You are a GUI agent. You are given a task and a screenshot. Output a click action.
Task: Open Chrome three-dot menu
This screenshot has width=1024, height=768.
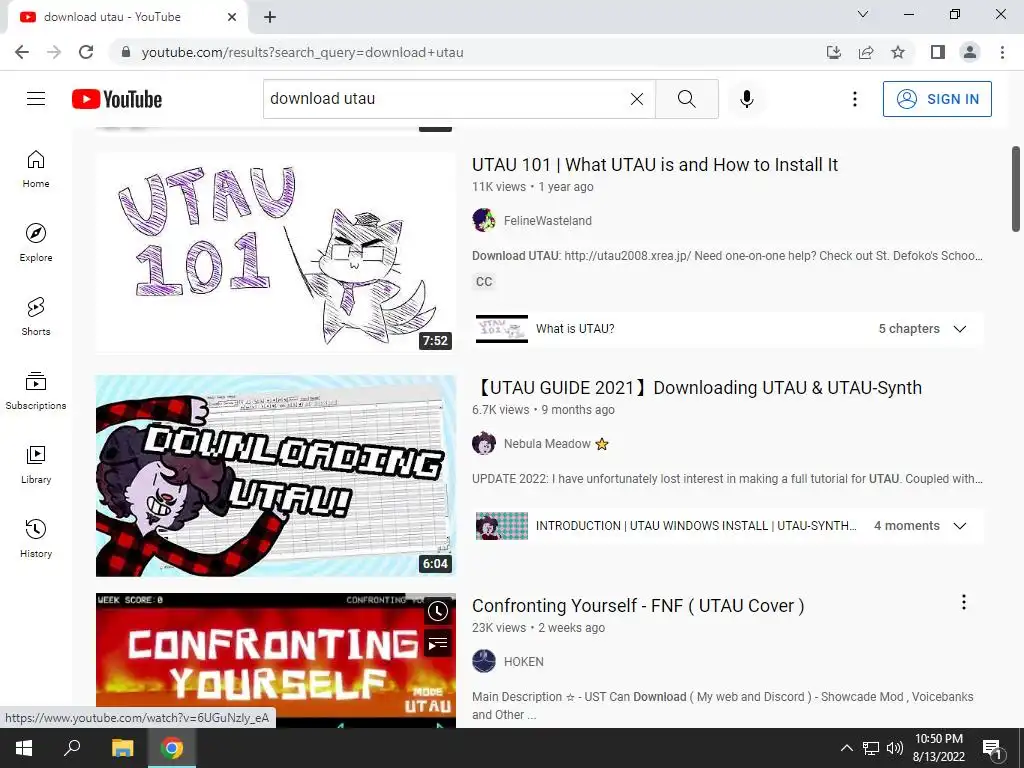pos(1002,52)
